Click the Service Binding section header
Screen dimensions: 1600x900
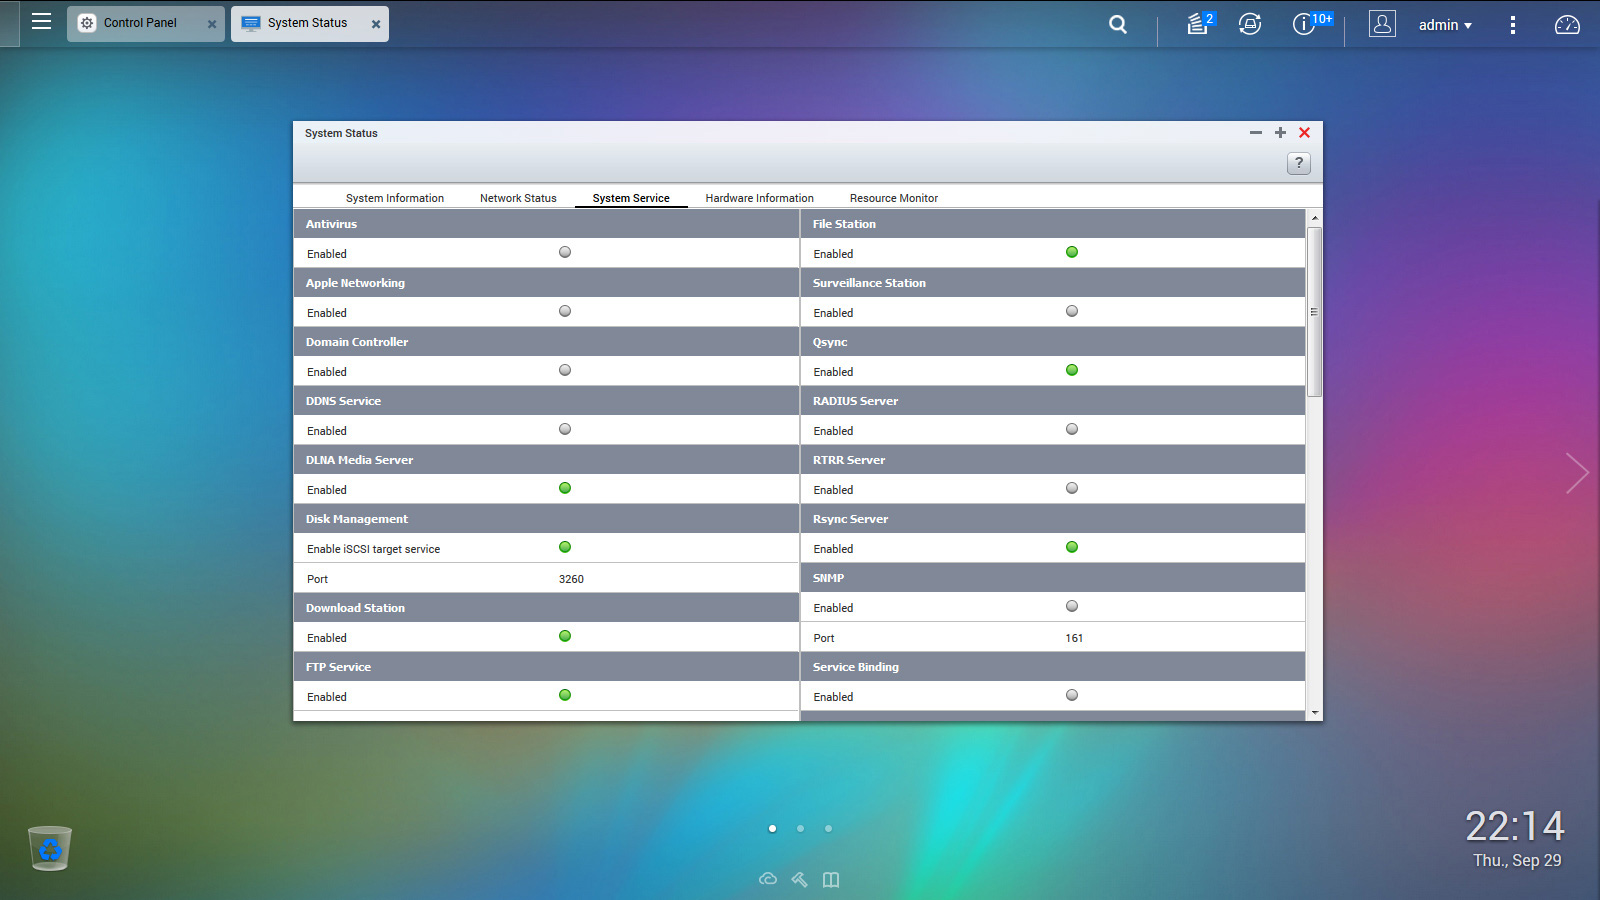(x=1053, y=667)
